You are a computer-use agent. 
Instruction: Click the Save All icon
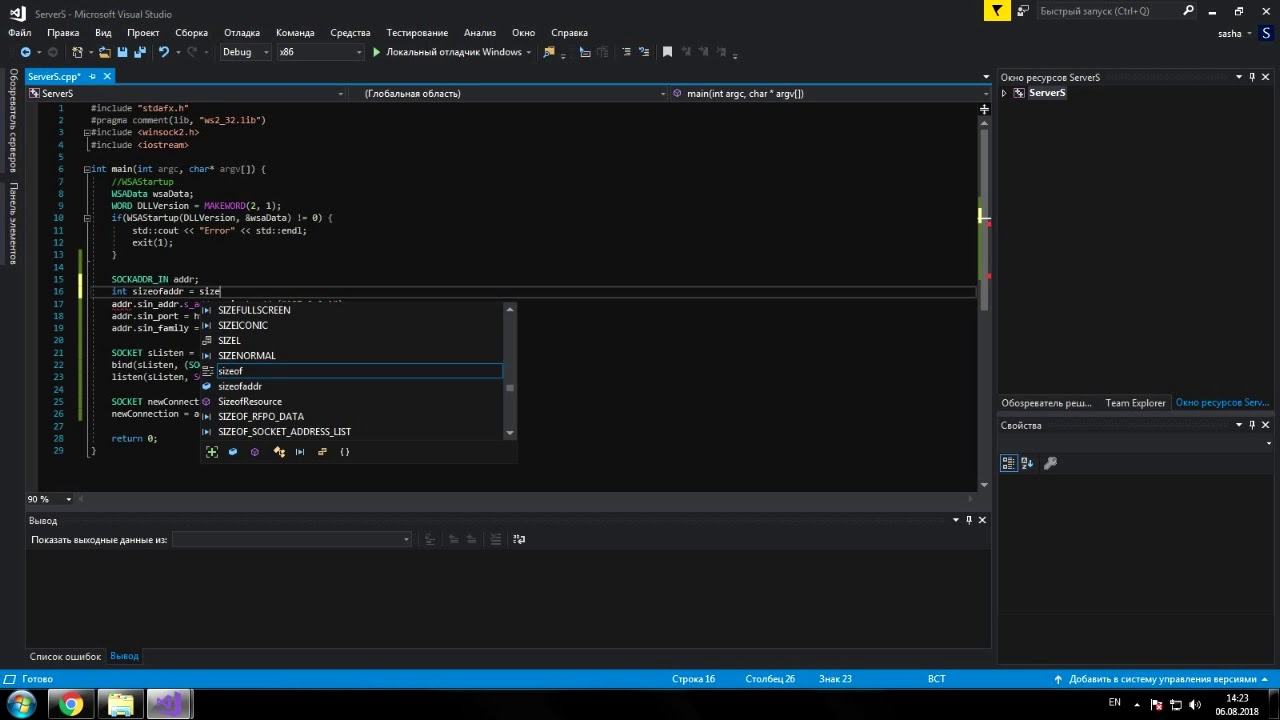pyautogui.click(x=139, y=52)
